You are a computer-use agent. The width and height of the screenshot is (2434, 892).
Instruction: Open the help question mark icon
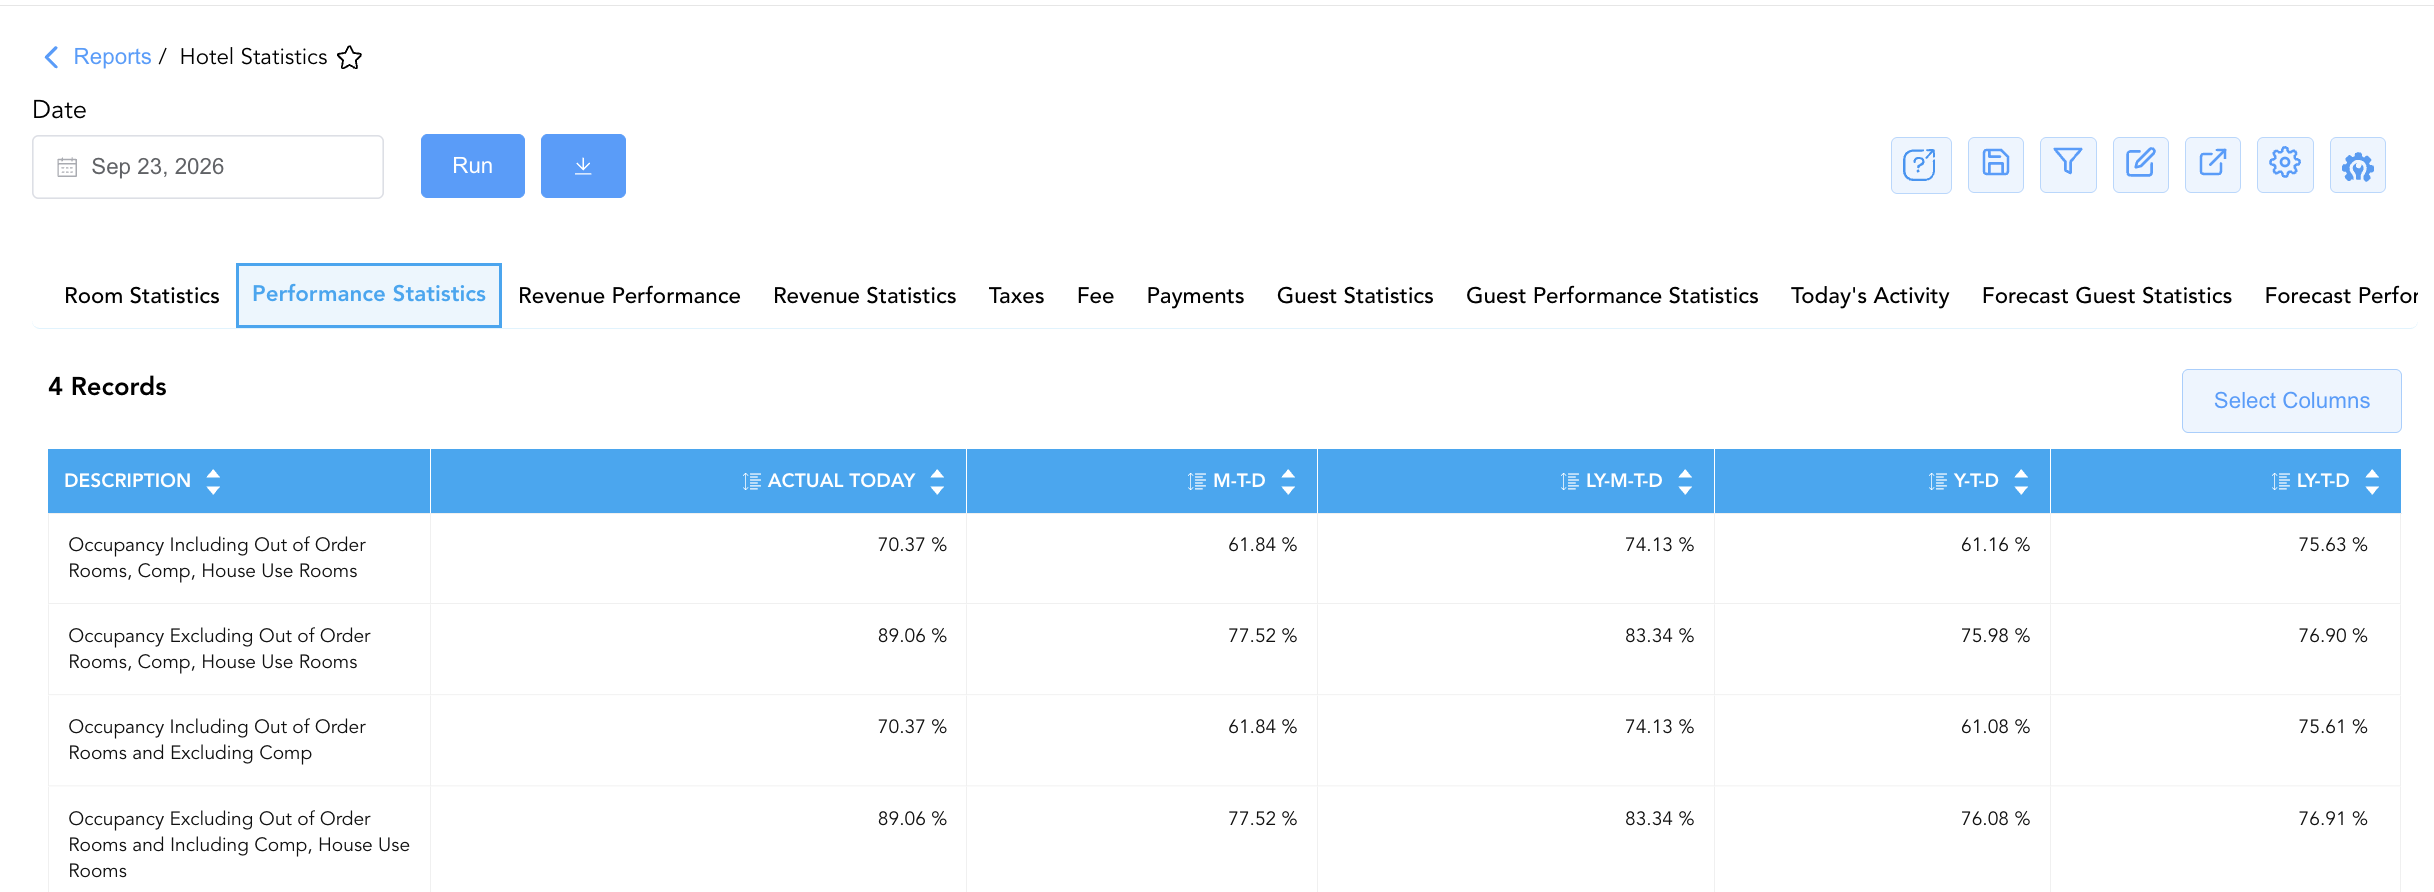[1920, 165]
